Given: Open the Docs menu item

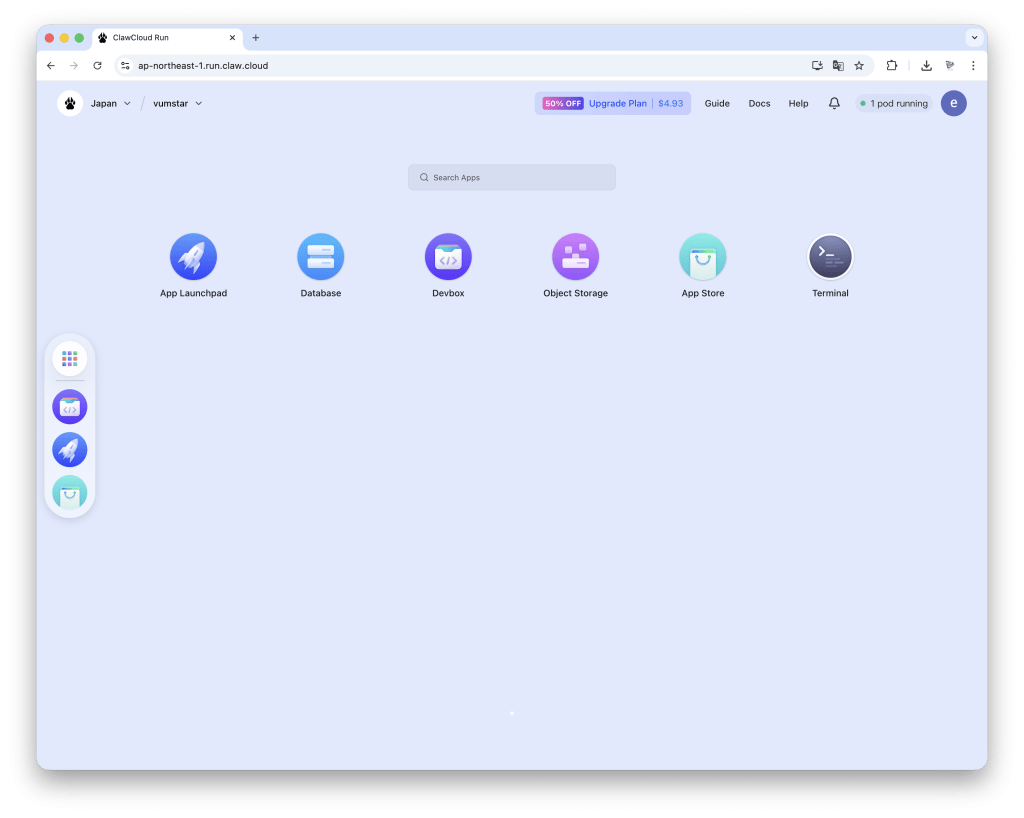Looking at the screenshot, I should (759, 103).
